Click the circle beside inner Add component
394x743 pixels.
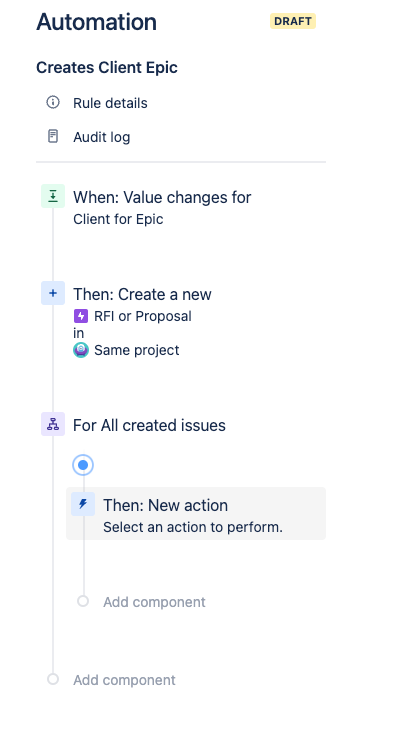83,601
